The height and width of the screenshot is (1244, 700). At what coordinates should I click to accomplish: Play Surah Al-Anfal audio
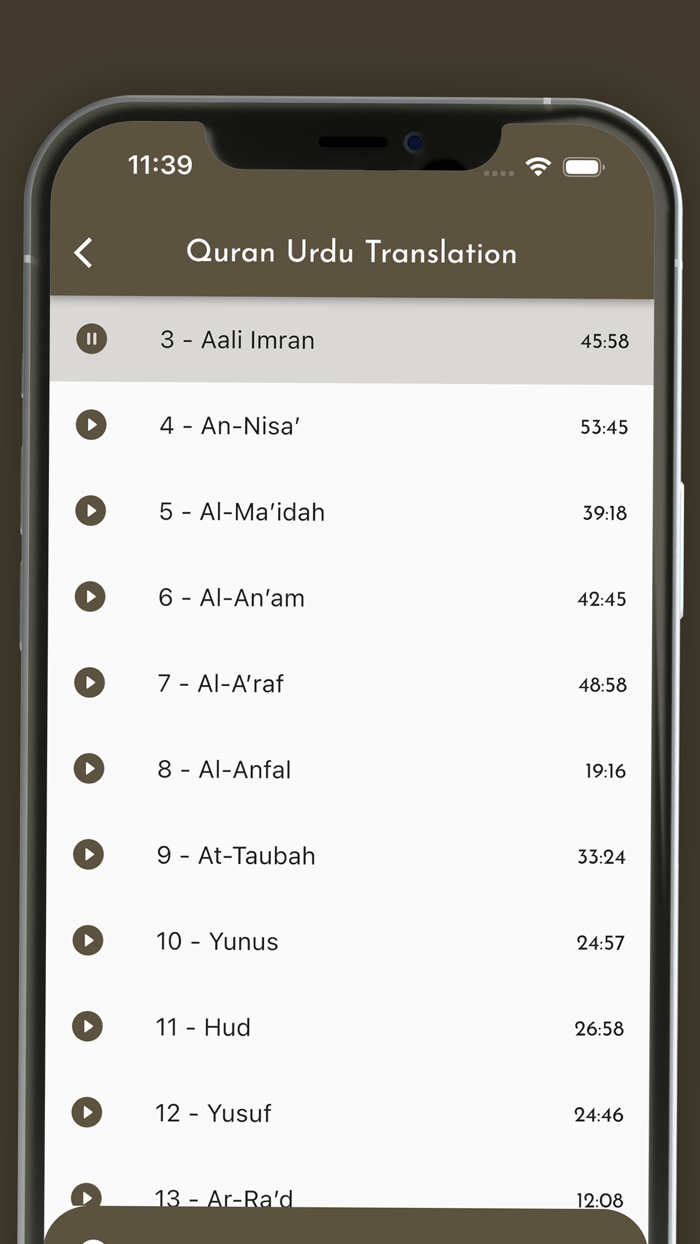pos(91,769)
